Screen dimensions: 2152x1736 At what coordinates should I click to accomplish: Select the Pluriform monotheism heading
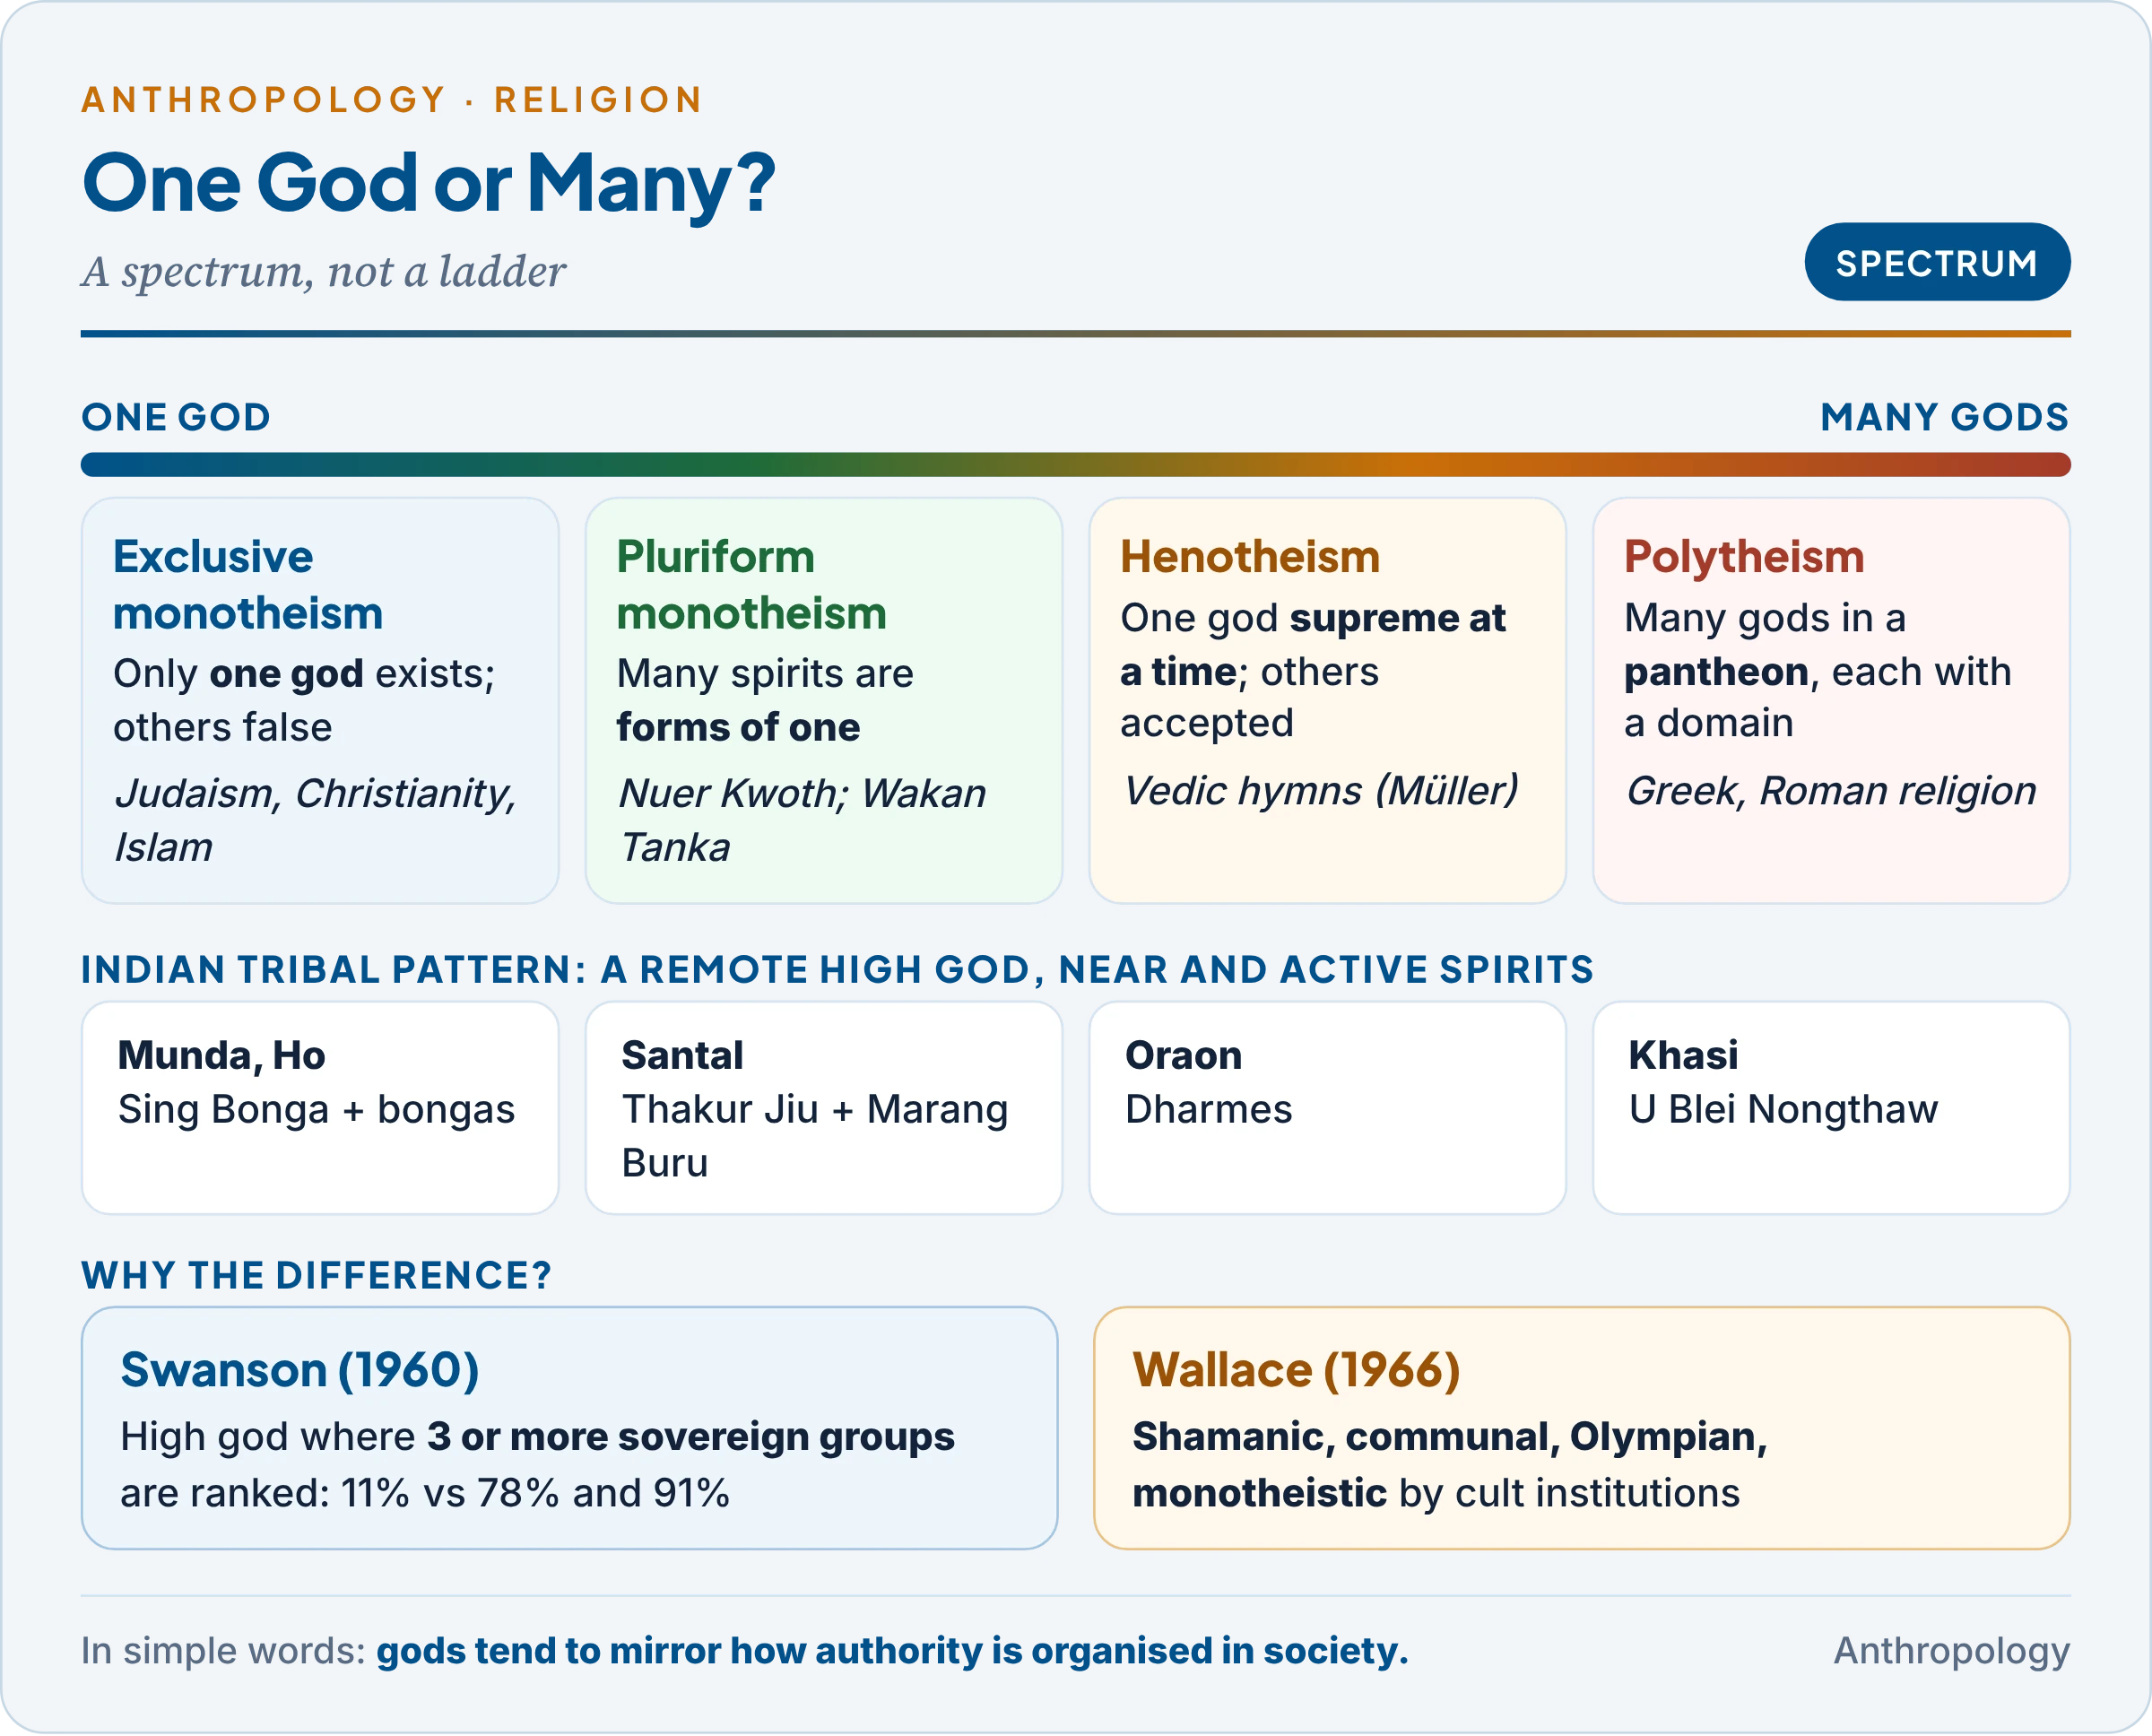coord(752,585)
